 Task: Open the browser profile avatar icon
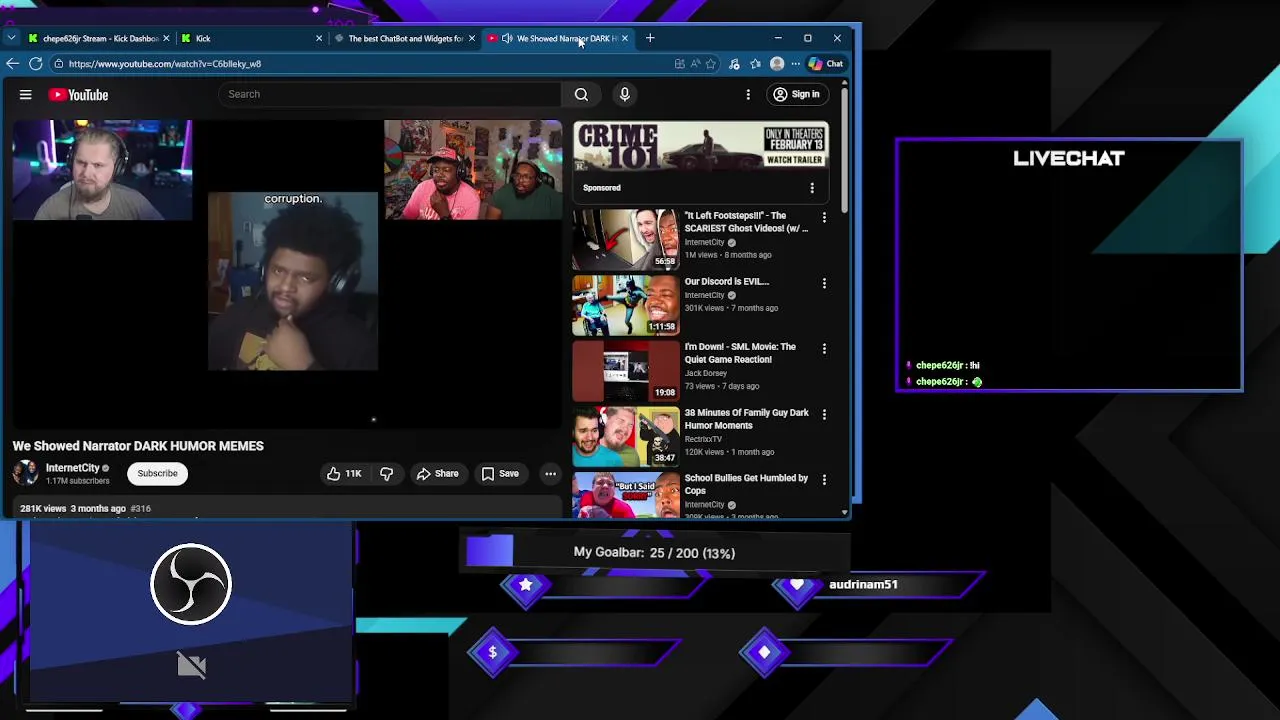point(776,63)
